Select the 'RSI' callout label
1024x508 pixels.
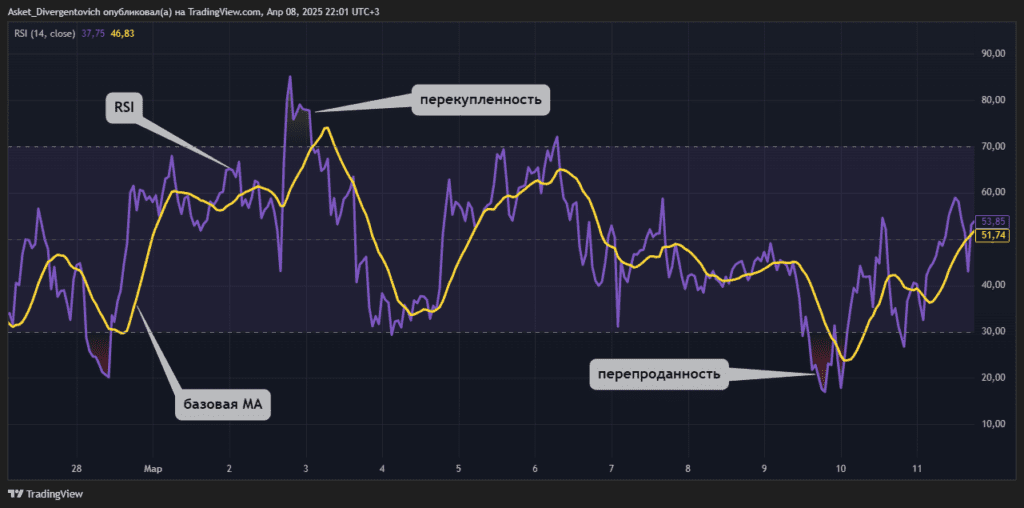[124, 108]
